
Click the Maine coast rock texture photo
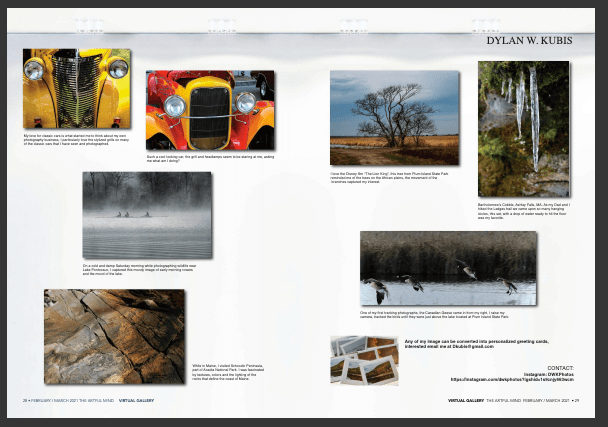tap(114, 336)
